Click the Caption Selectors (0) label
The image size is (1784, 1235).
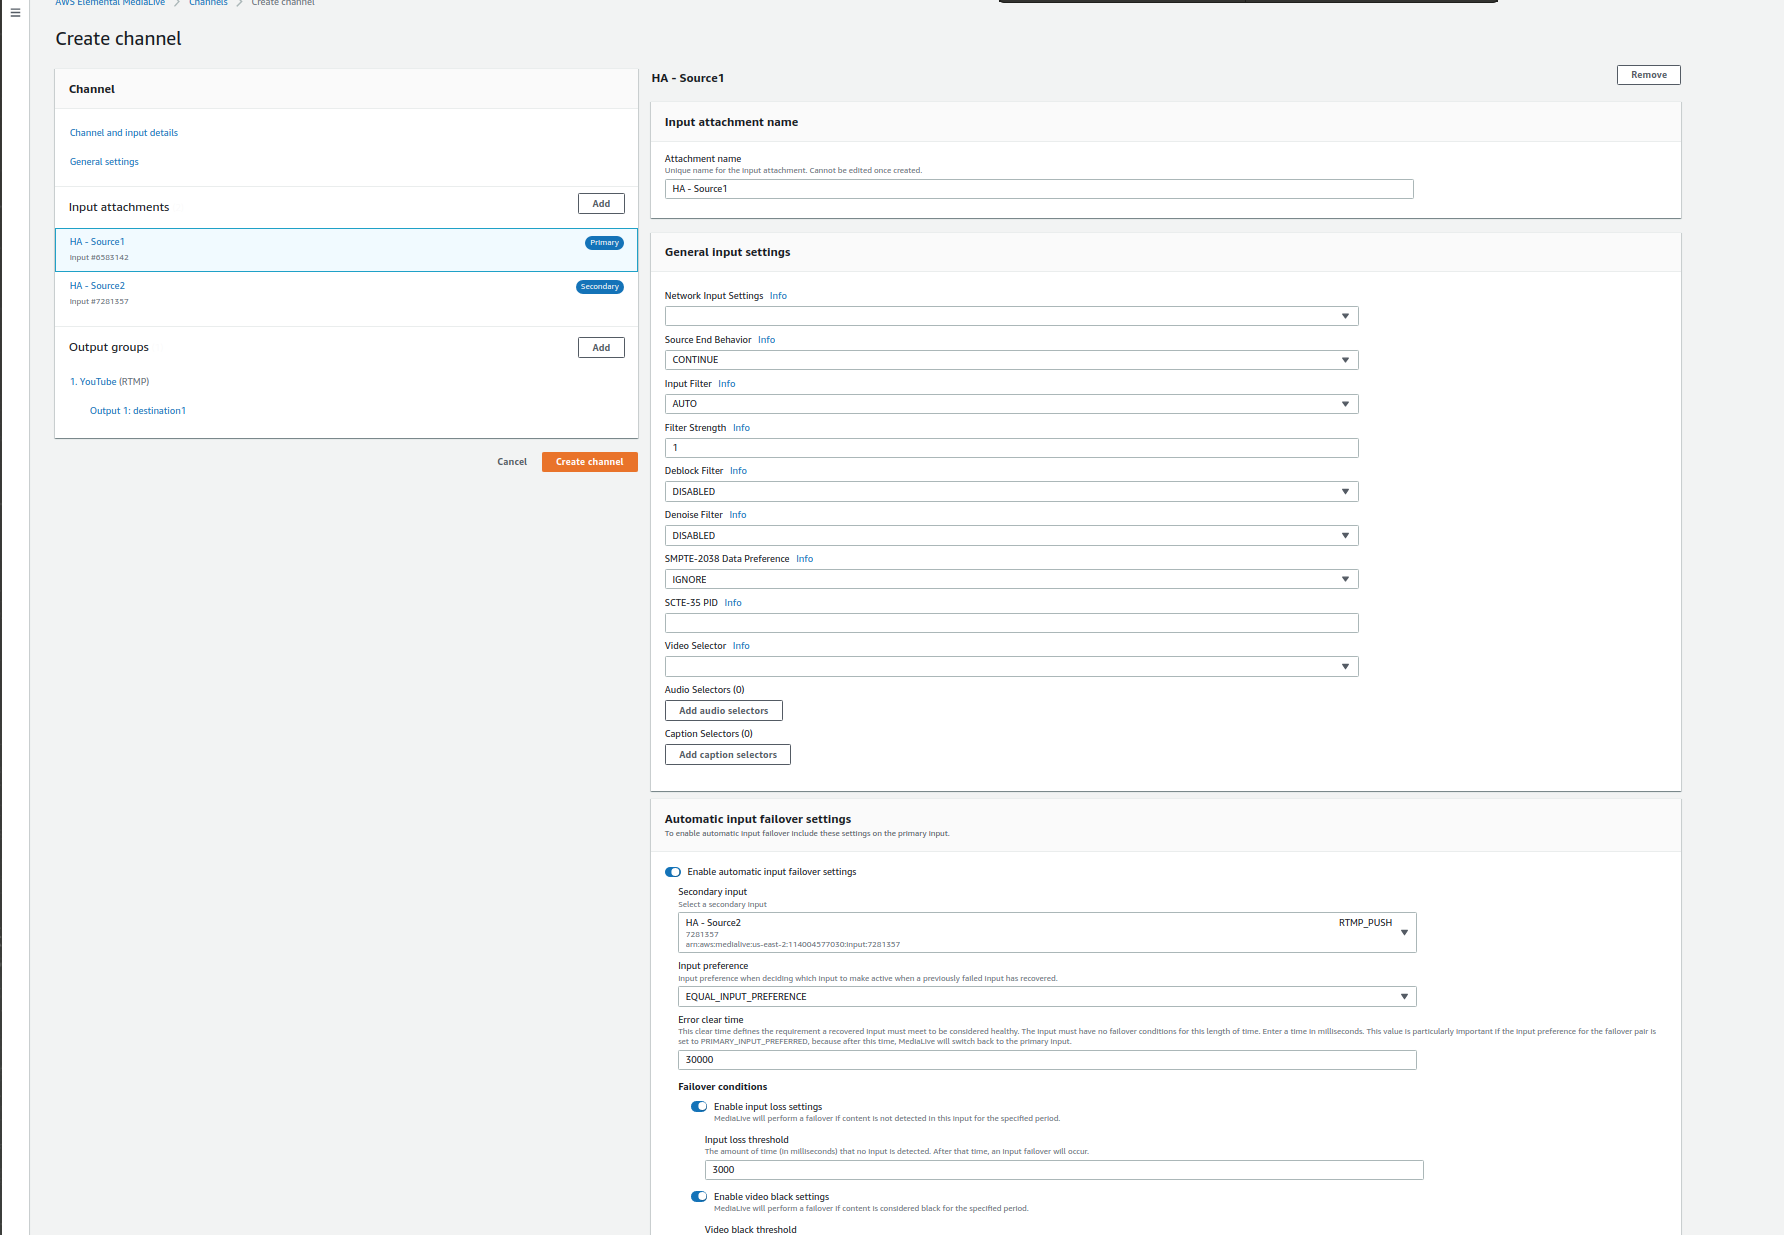point(709,734)
